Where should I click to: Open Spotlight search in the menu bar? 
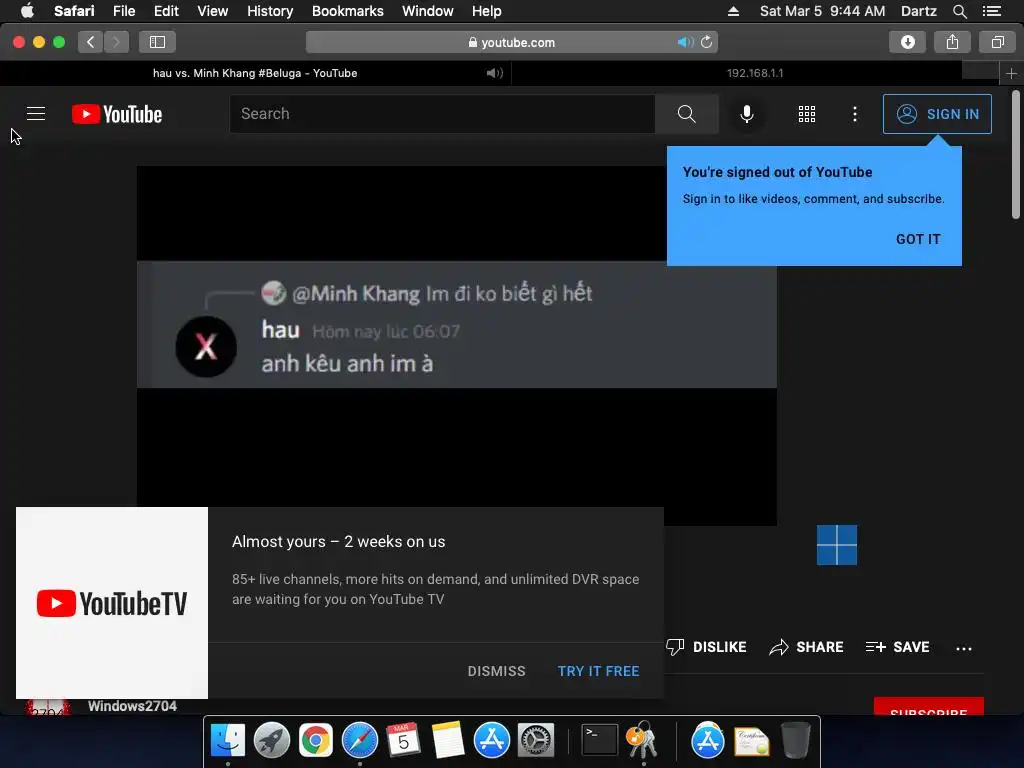(960, 11)
